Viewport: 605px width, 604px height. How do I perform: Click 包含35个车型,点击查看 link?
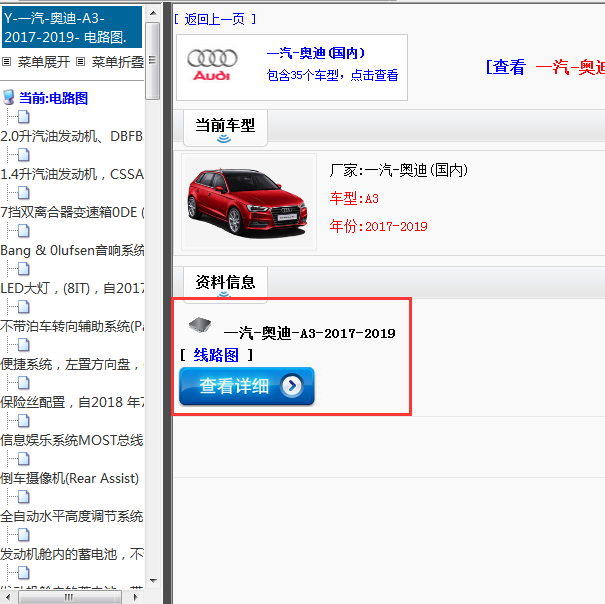[x=332, y=75]
